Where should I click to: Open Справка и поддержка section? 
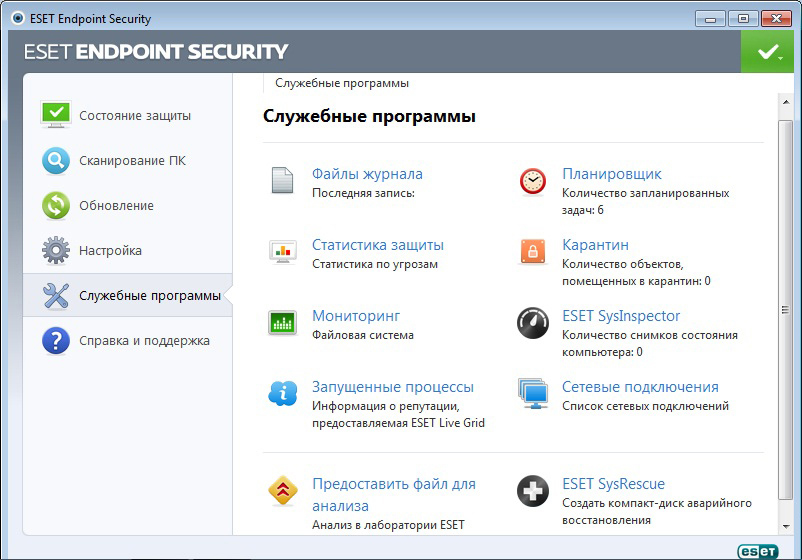(144, 340)
